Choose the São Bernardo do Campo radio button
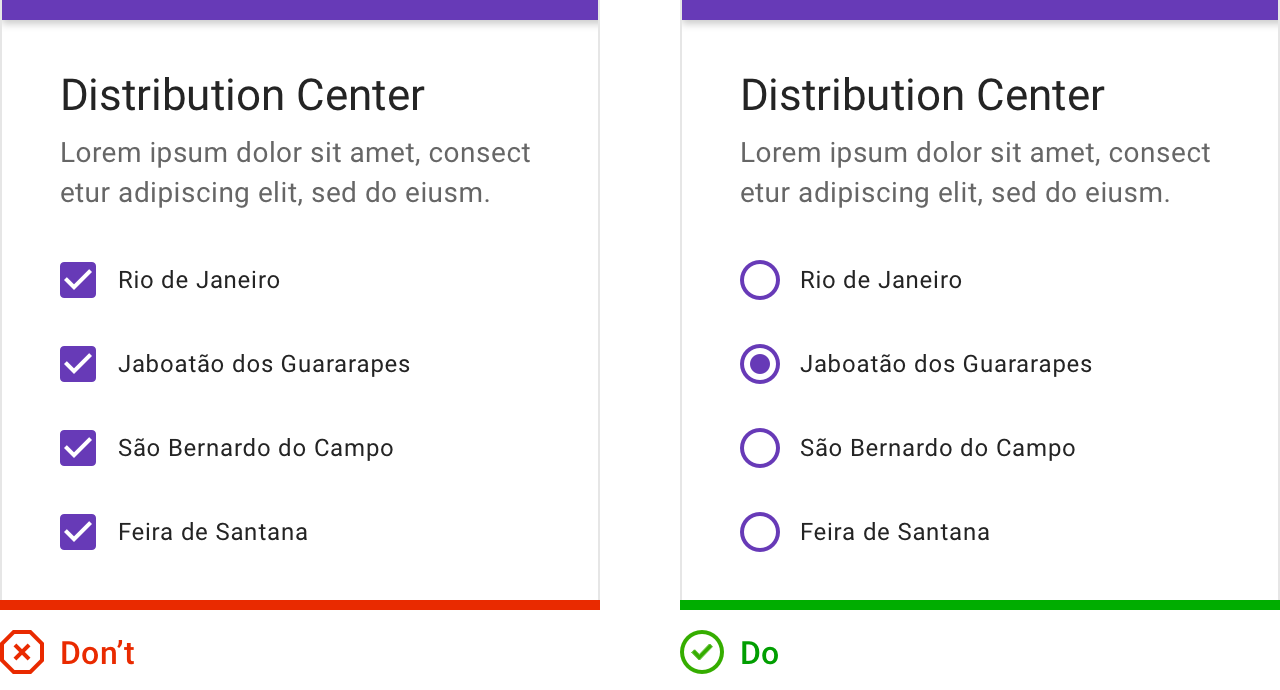This screenshot has width=1280, height=690. (x=760, y=448)
